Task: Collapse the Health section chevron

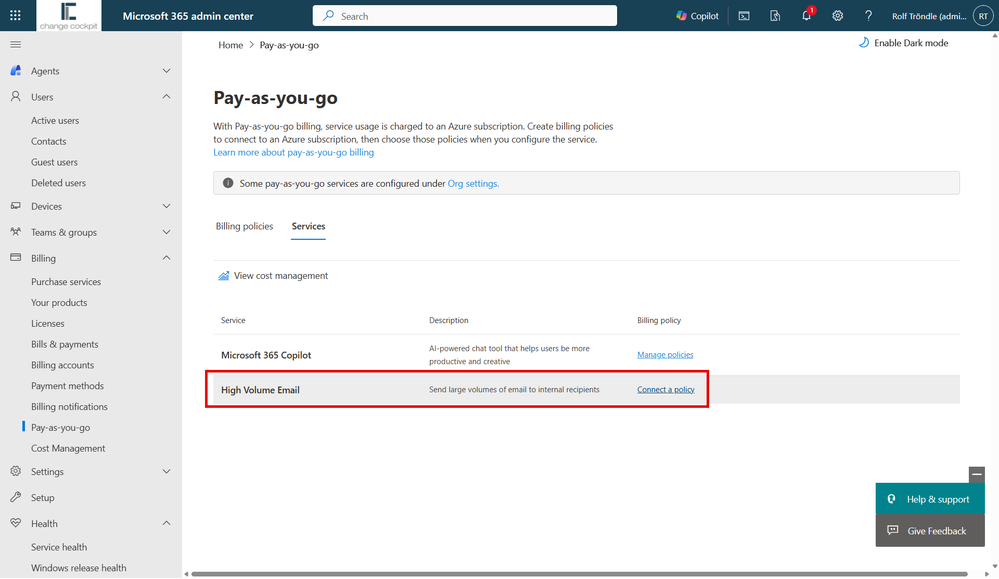Action: (166, 524)
